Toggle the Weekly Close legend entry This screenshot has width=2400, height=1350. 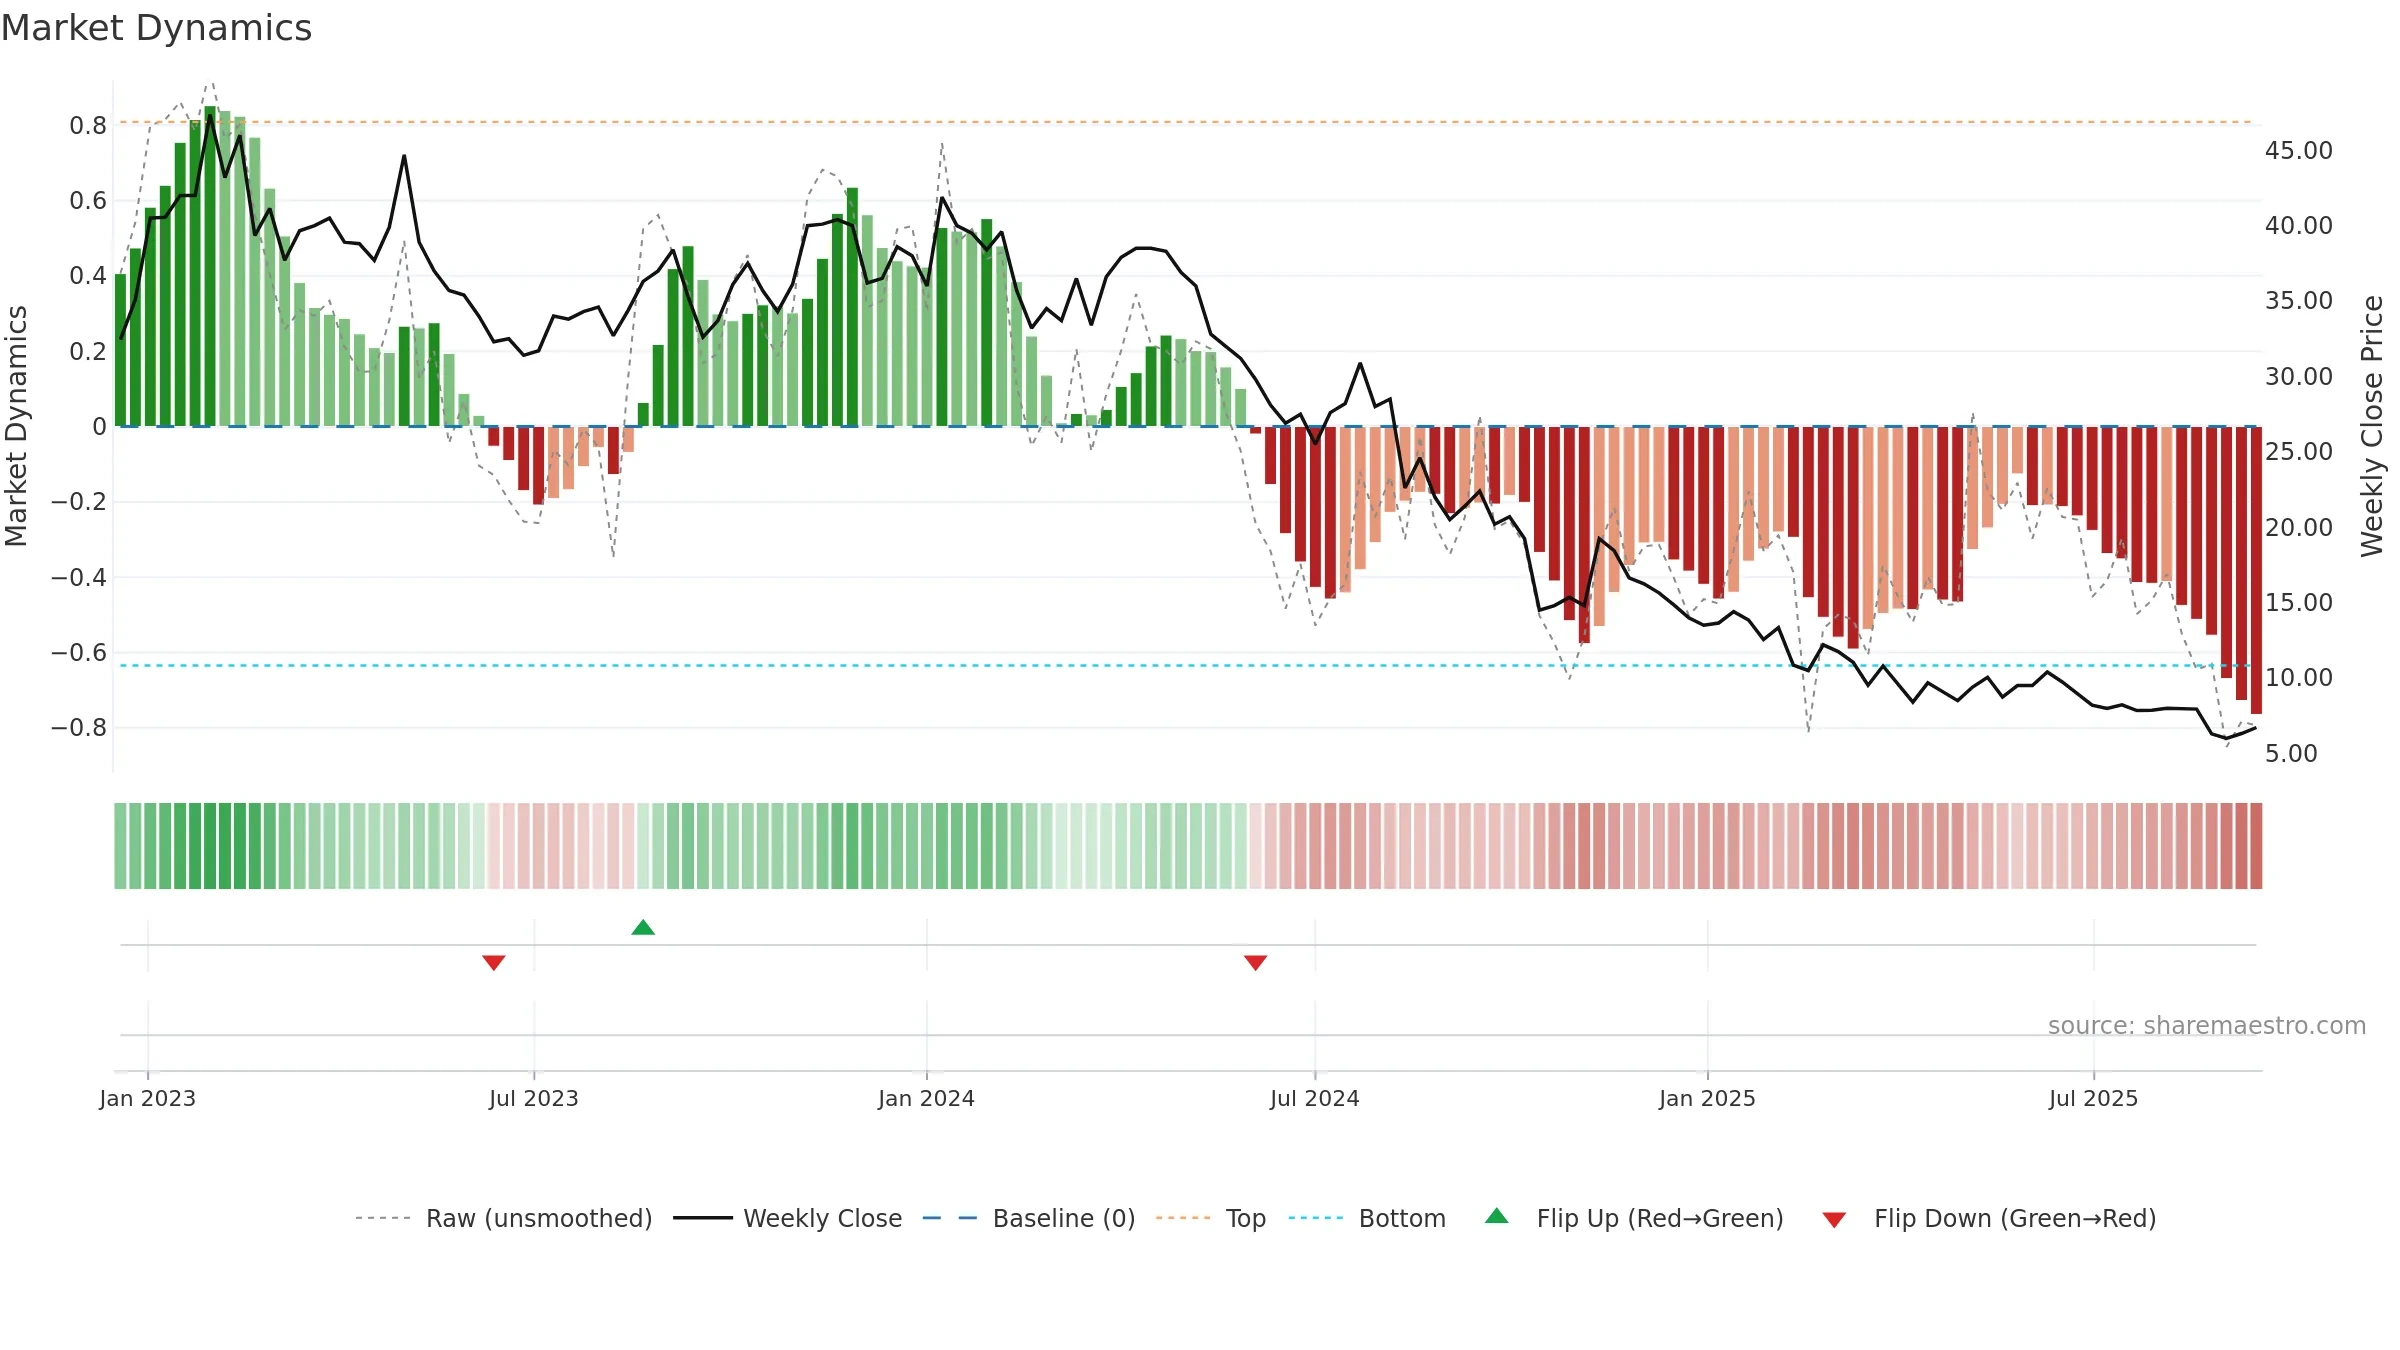(788, 1218)
